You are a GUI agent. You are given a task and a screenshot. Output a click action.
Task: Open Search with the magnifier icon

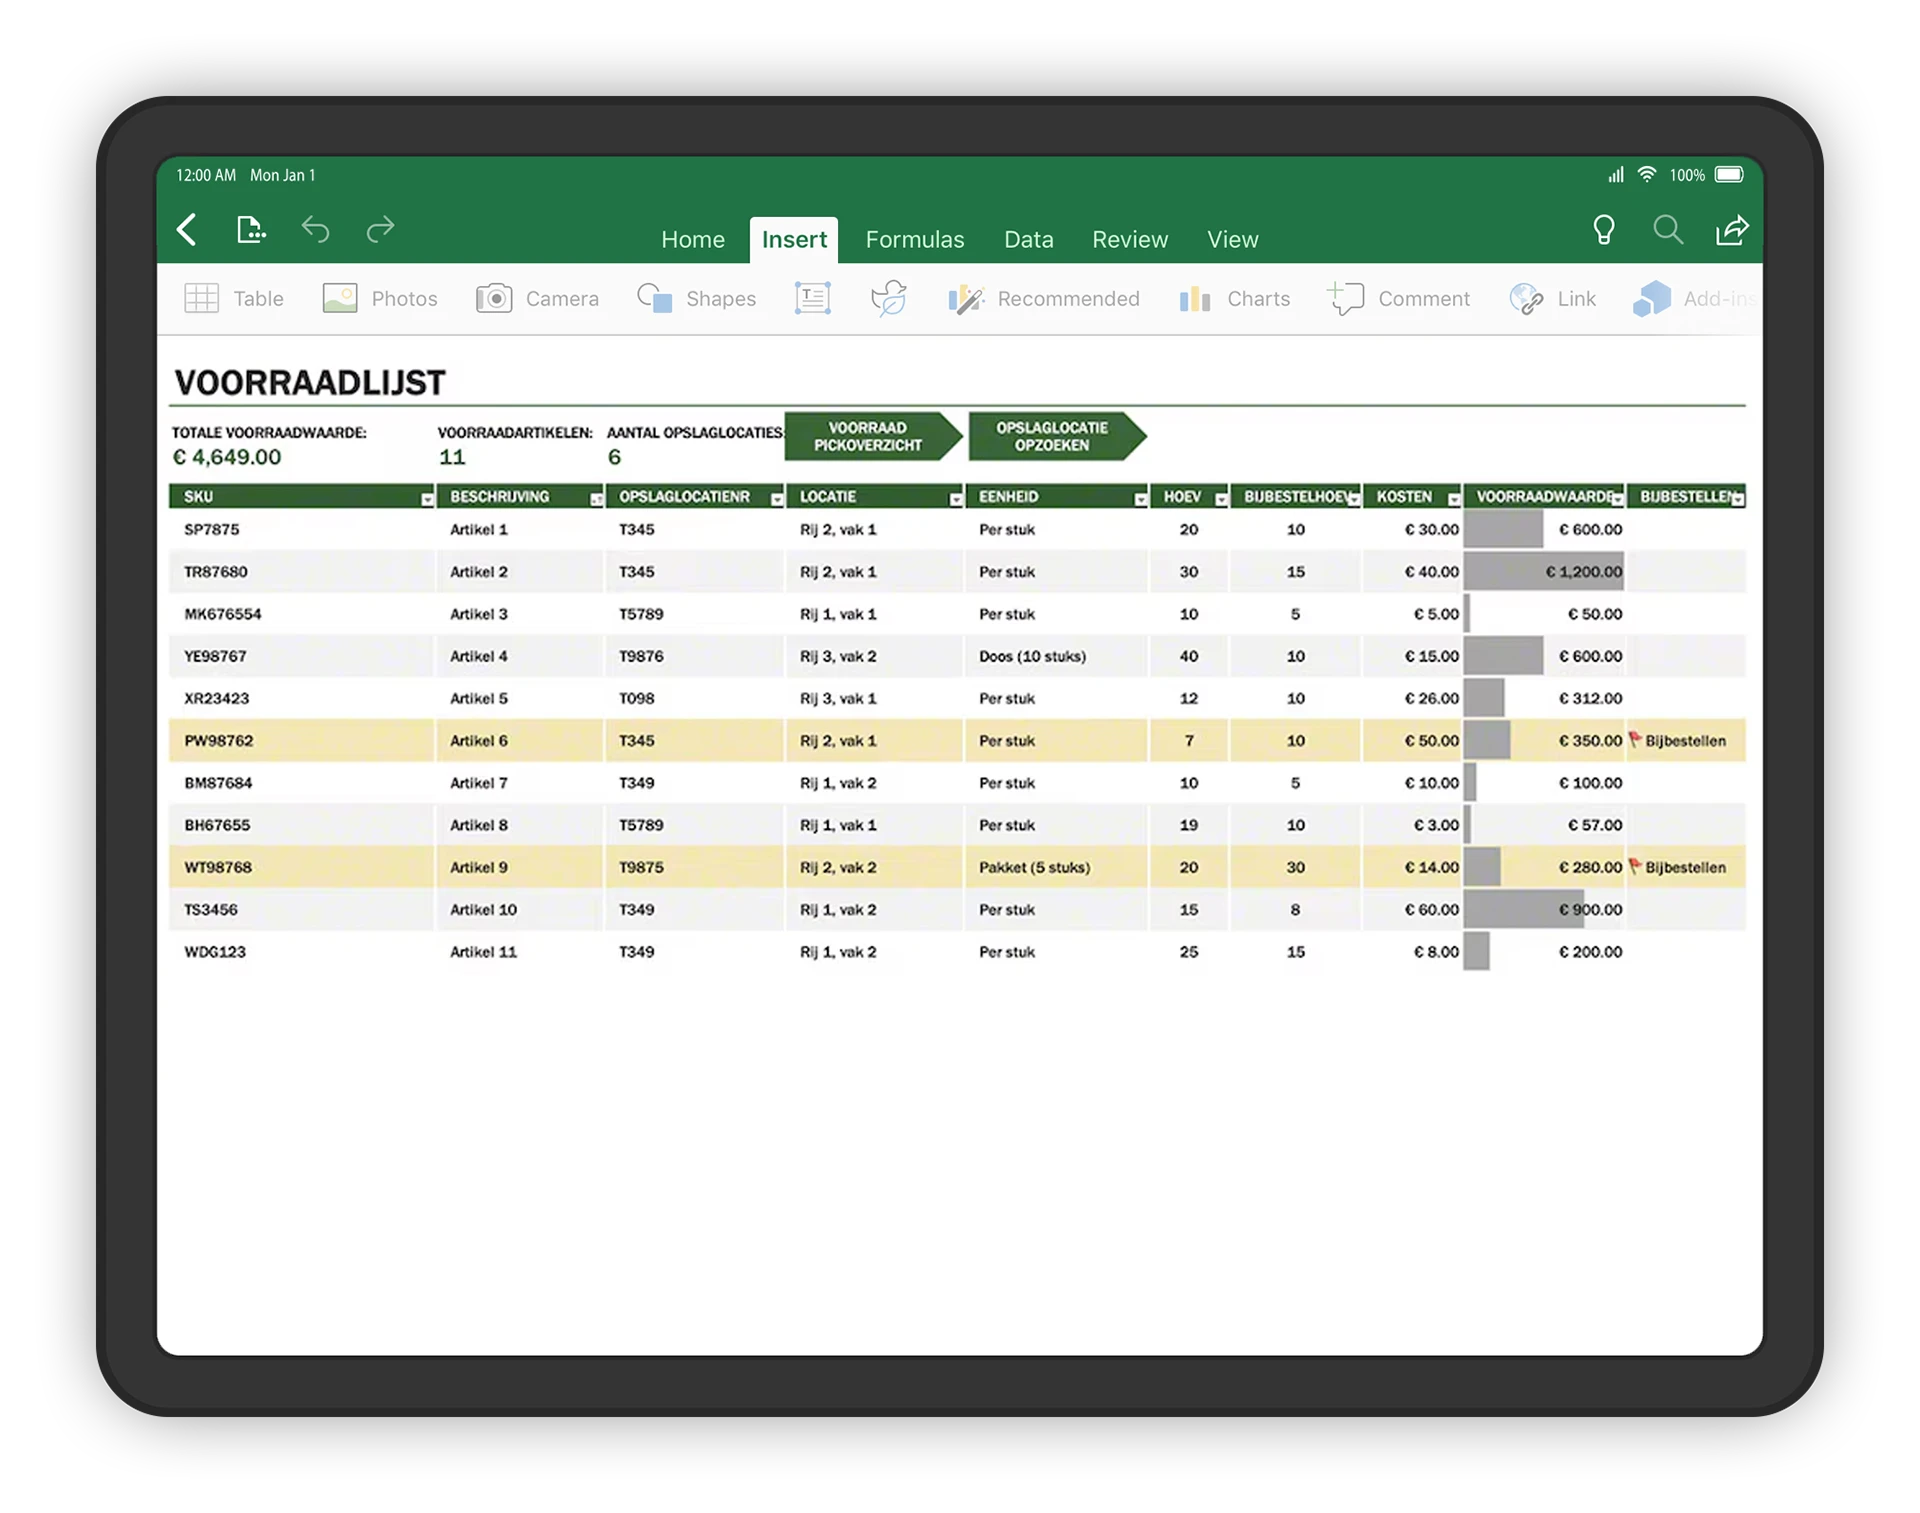click(1668, 230)
